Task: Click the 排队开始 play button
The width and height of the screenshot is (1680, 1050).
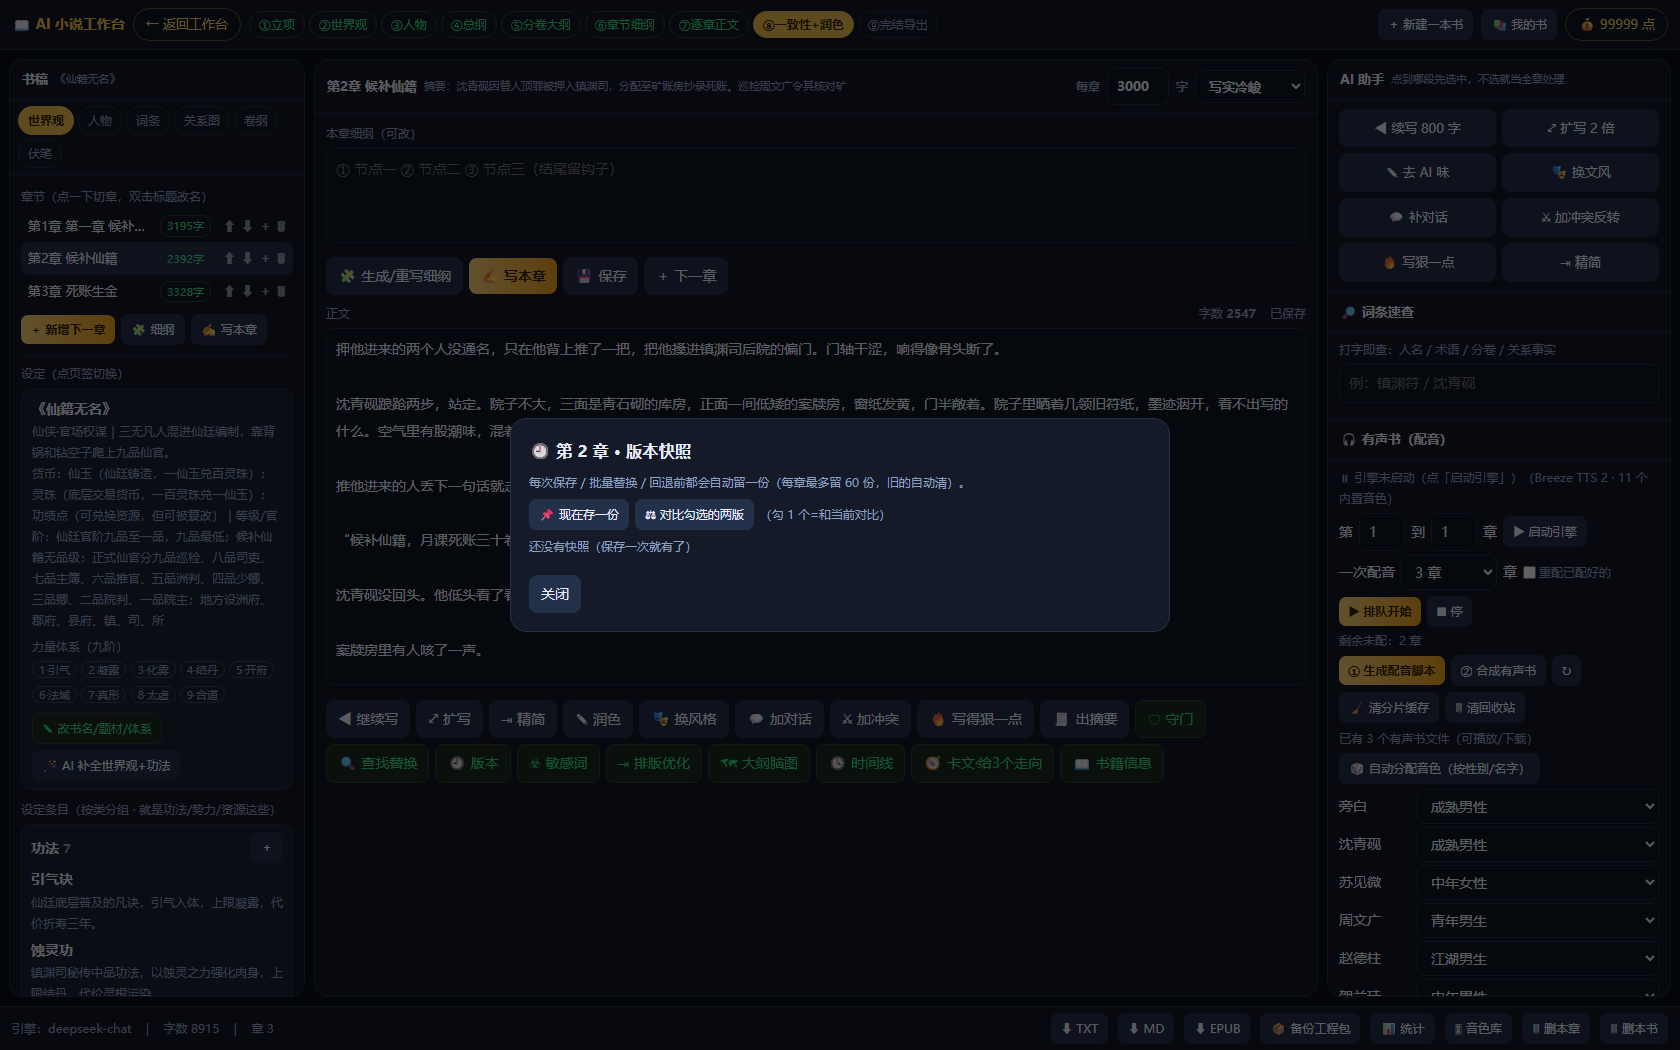Action: click(1379, 612)
